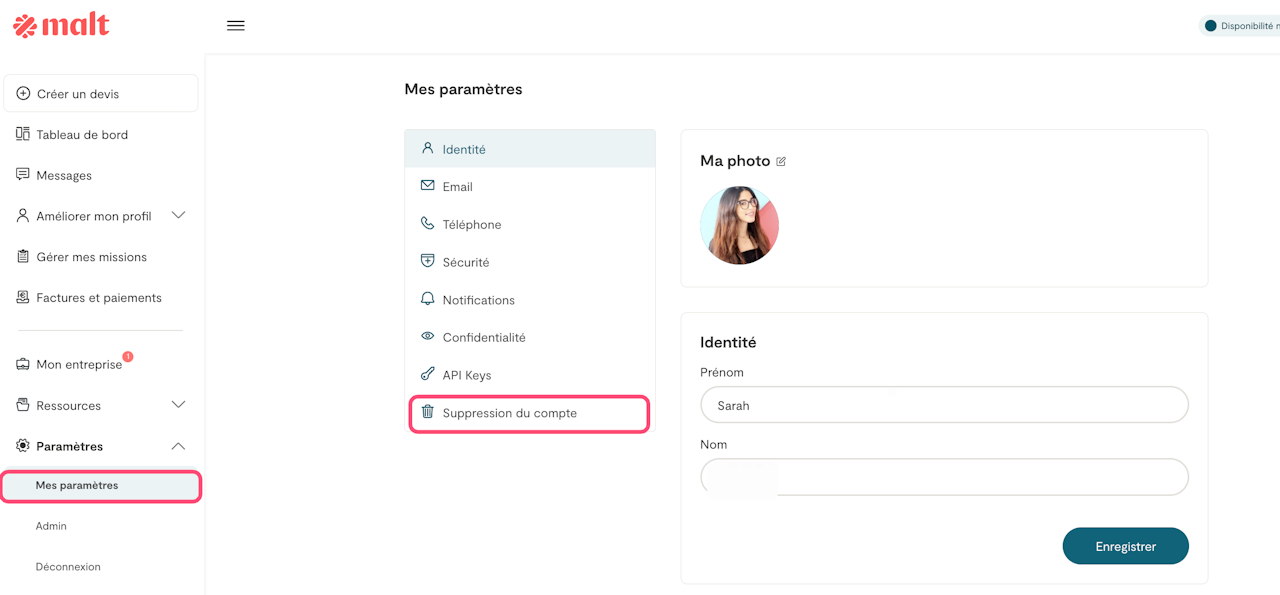Click the key icon for API Keys
The width and height of the screenshot is (1280, 595).
tap(427, 375)
